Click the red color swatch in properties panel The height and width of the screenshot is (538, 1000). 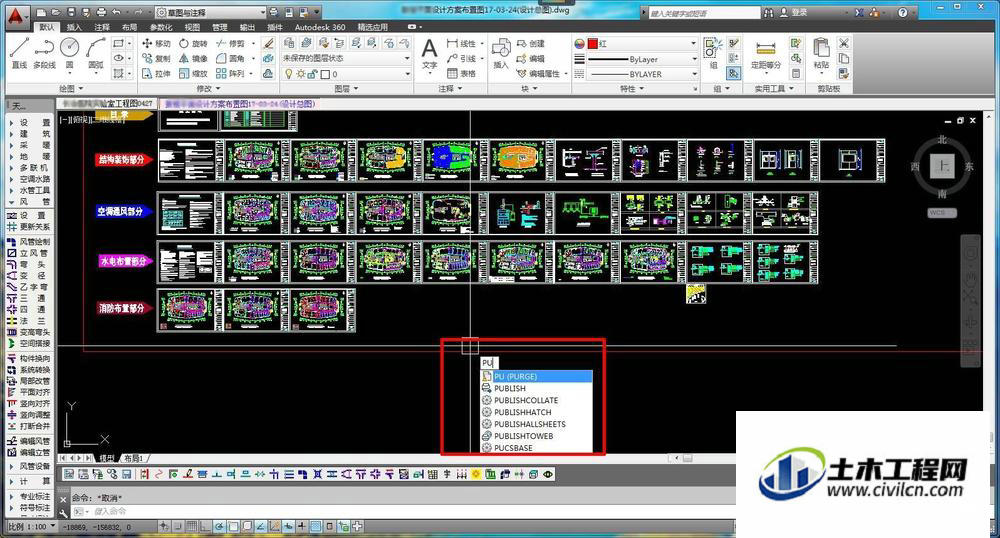pos(592,43)
